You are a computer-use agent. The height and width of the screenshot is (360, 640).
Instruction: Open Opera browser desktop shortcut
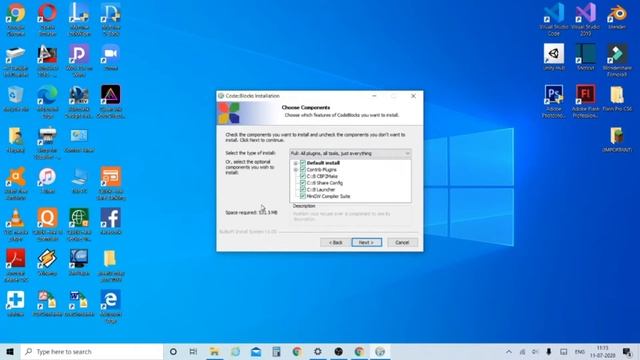(x=47, y=20)
